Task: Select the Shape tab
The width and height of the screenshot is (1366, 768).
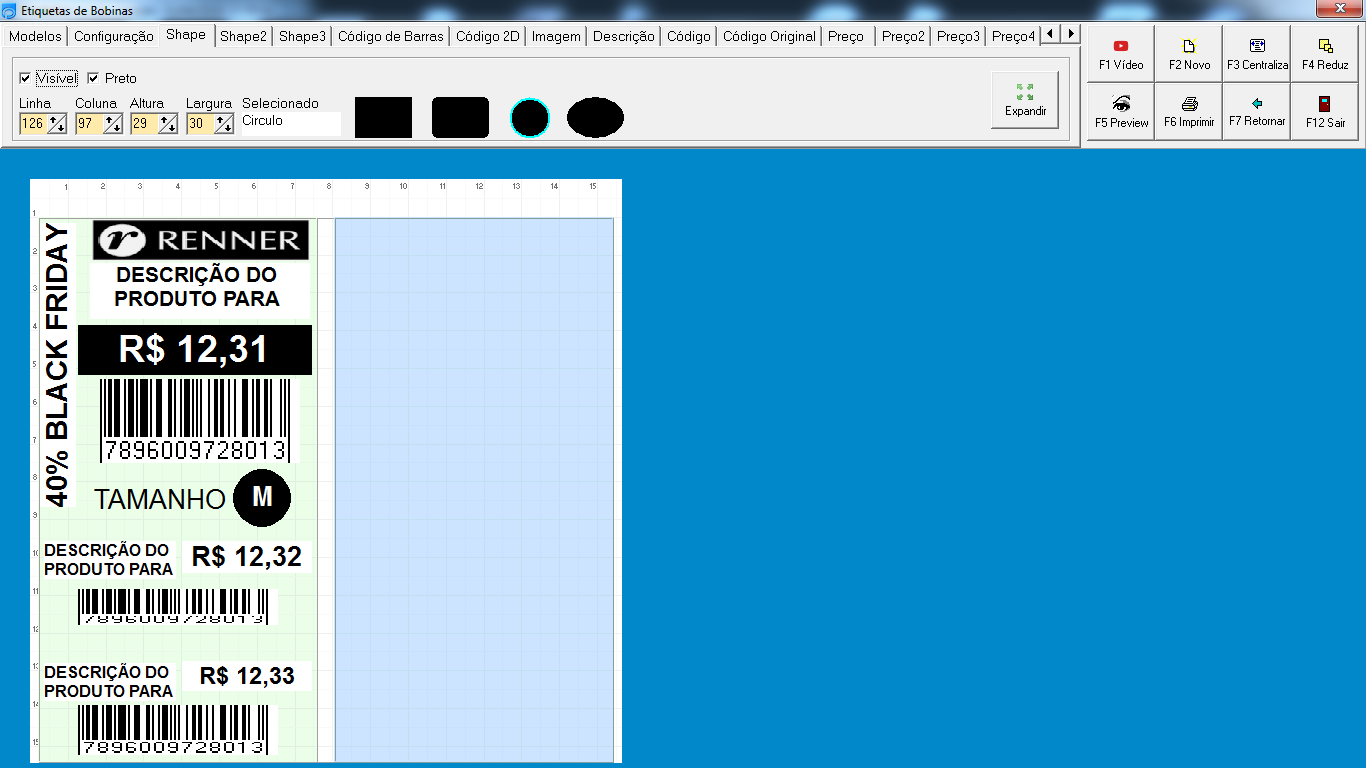Action: (186, 34)
